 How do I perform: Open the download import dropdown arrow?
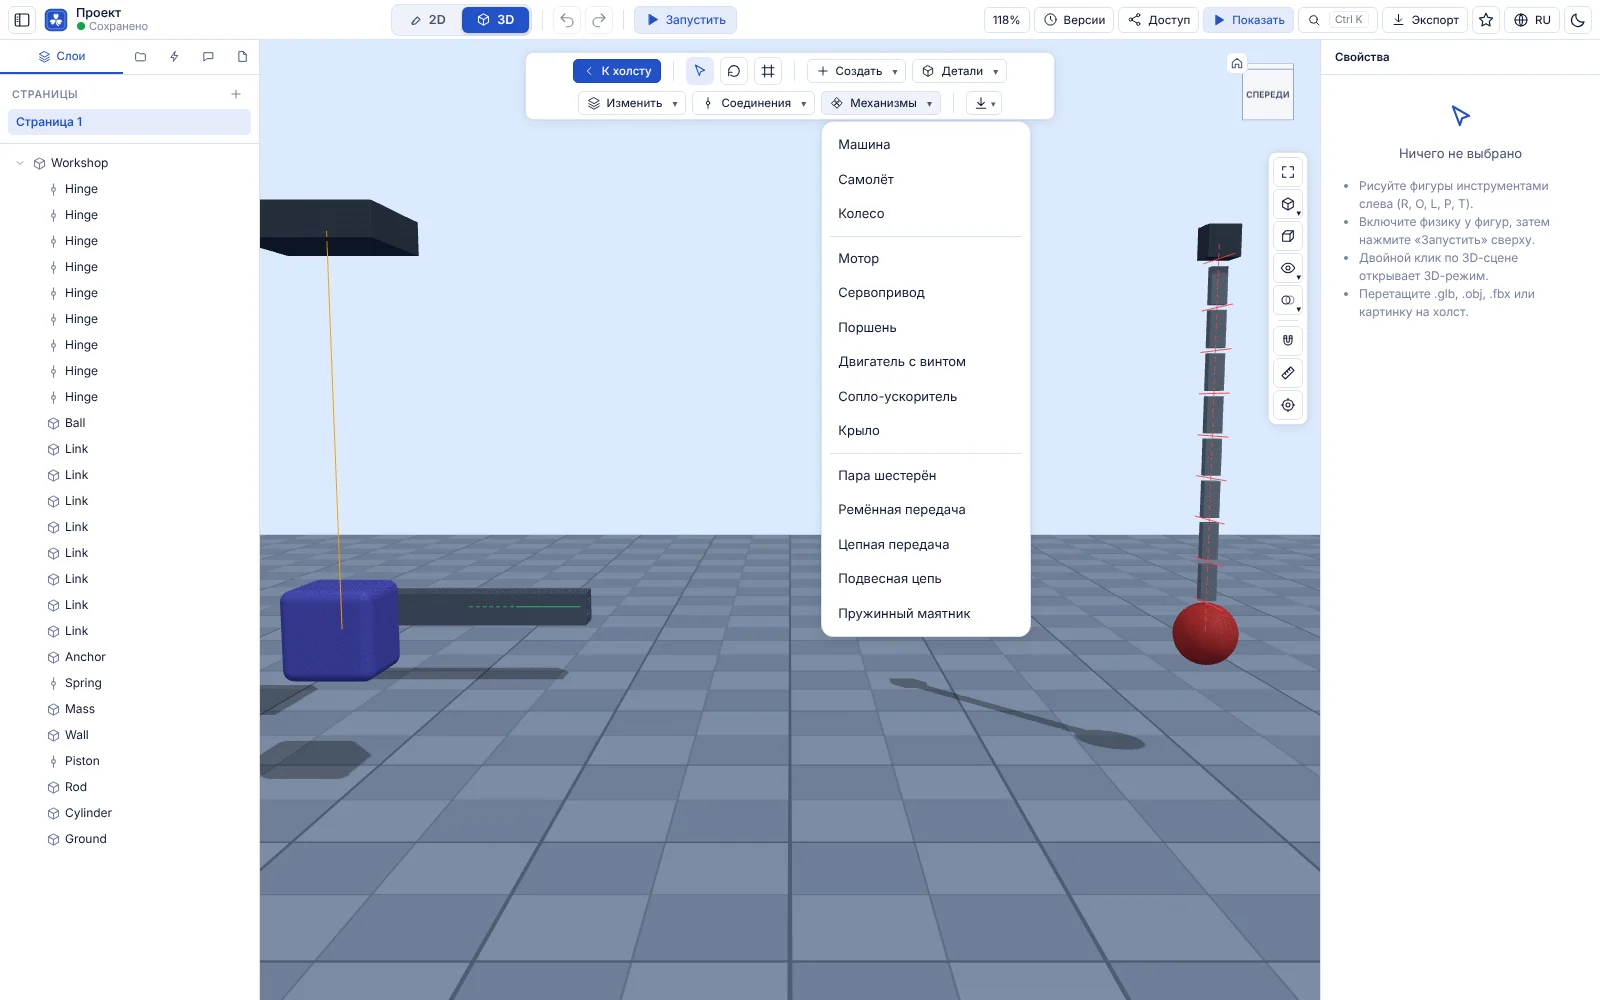point(984,103)
